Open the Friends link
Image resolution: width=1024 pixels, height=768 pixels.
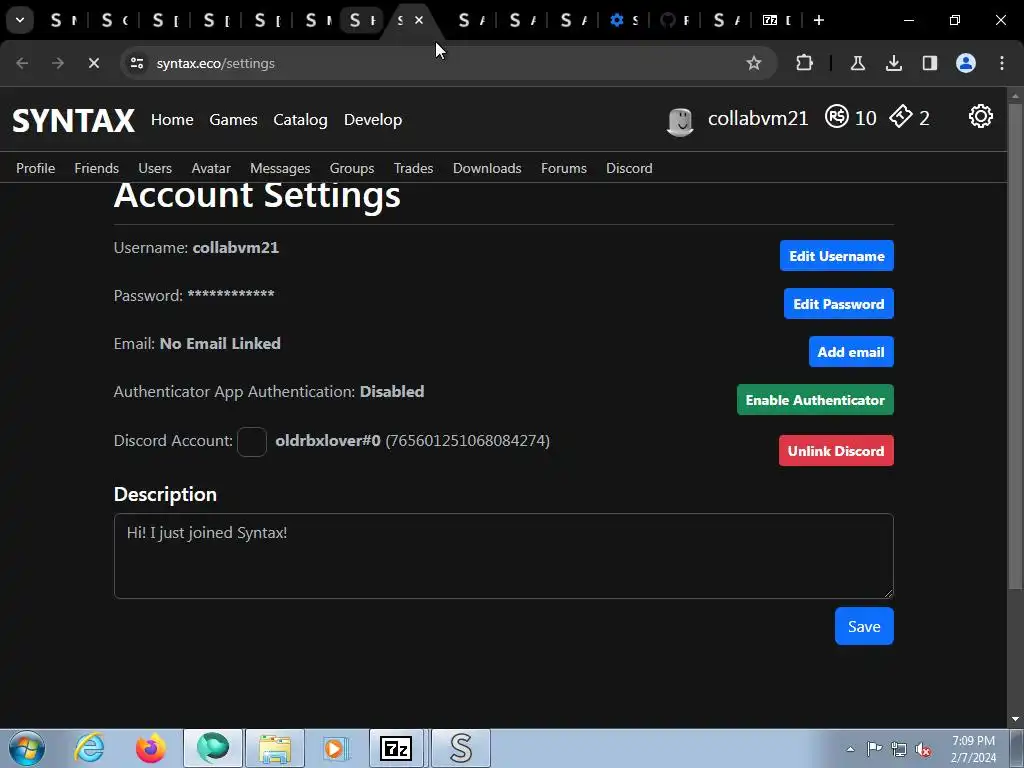click(97, 168)
